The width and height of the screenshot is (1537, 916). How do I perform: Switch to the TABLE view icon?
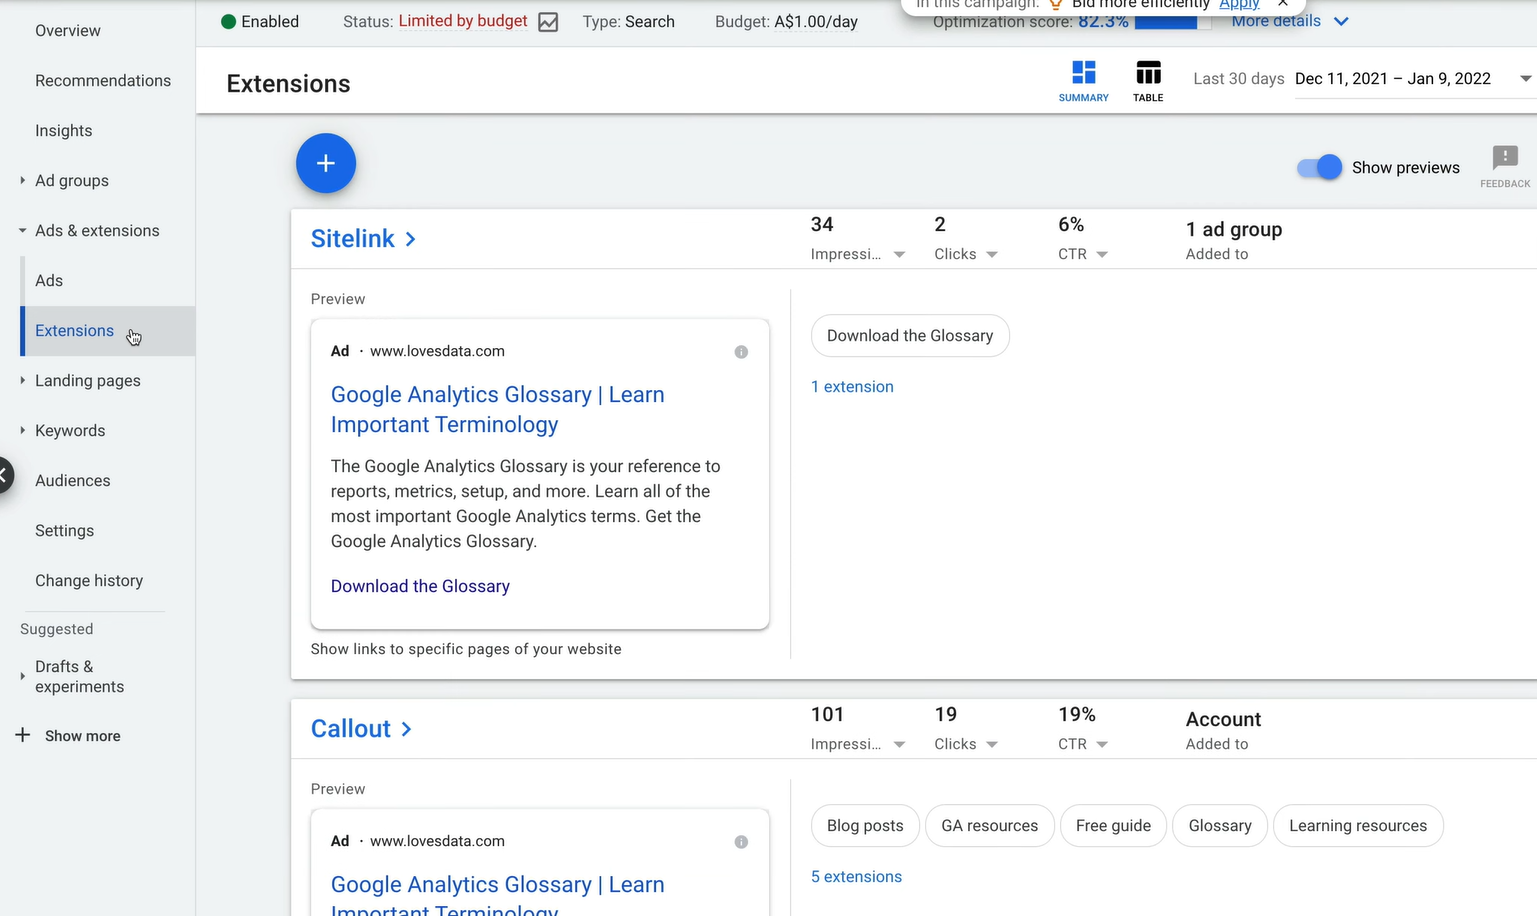click(1147, 80)
